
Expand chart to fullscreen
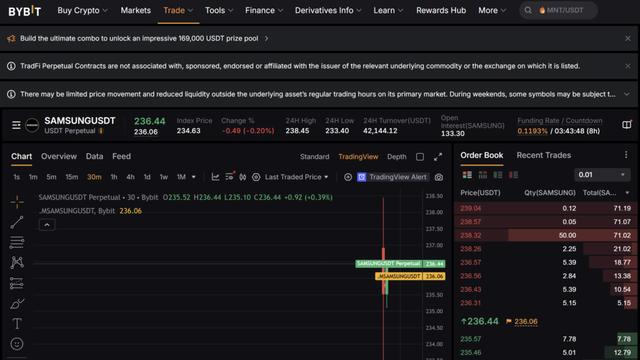[x=438, y=157]
